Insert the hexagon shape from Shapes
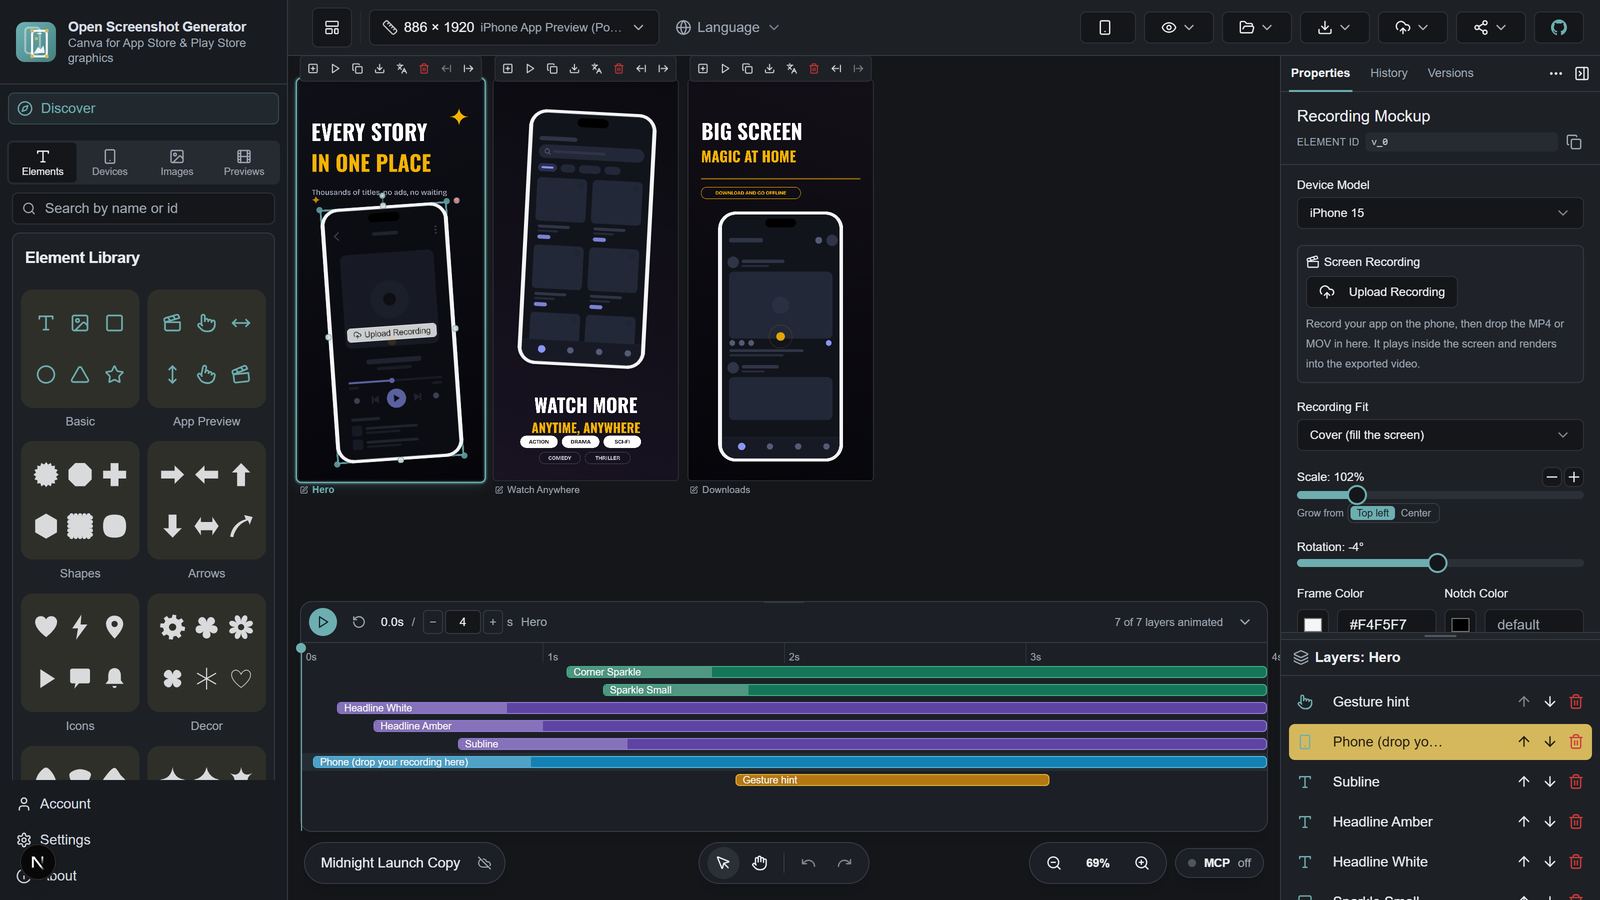This screenshot has width=1600, height=900. pos(46,526)
